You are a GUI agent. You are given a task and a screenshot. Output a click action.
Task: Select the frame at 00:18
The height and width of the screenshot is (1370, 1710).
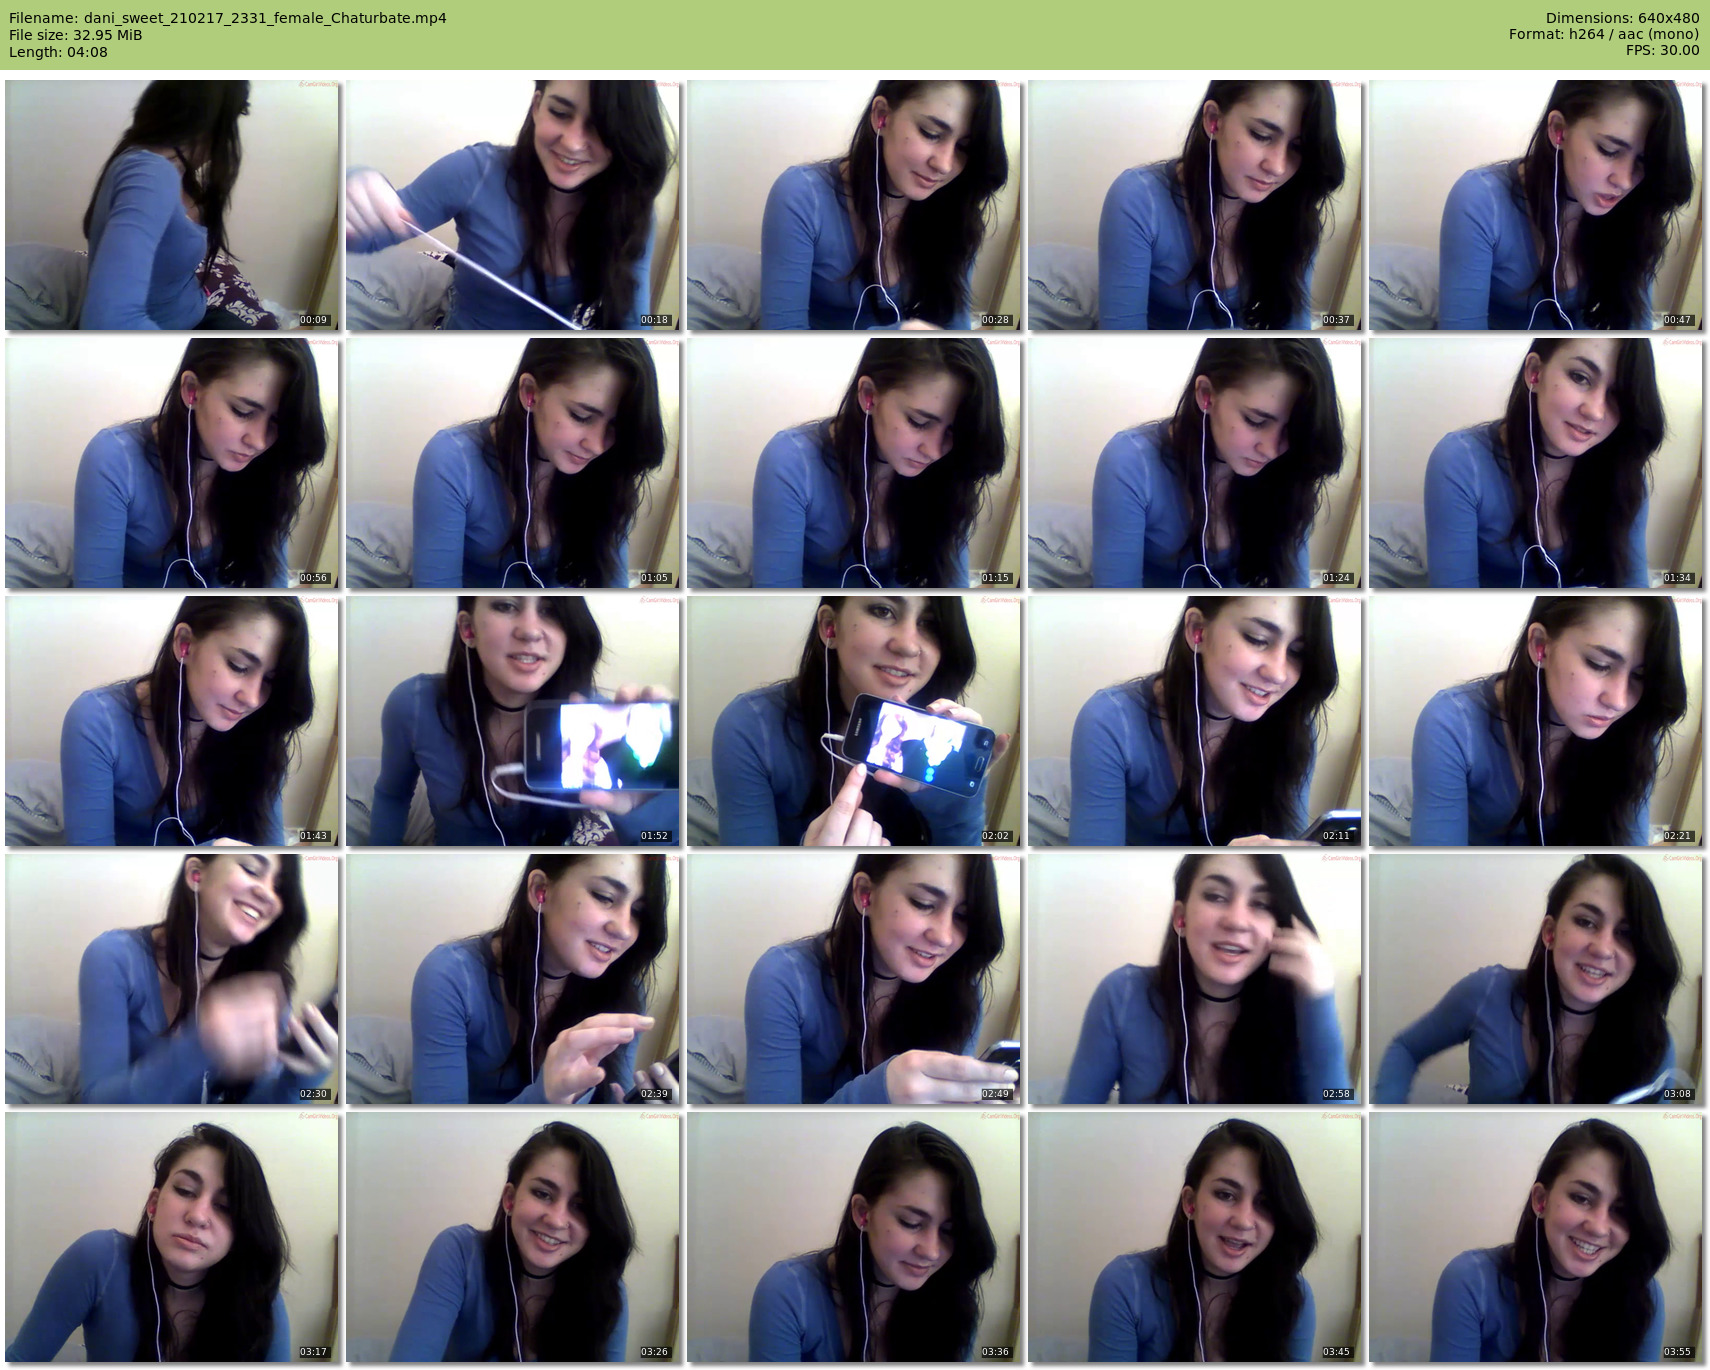(x=513, y=205)
